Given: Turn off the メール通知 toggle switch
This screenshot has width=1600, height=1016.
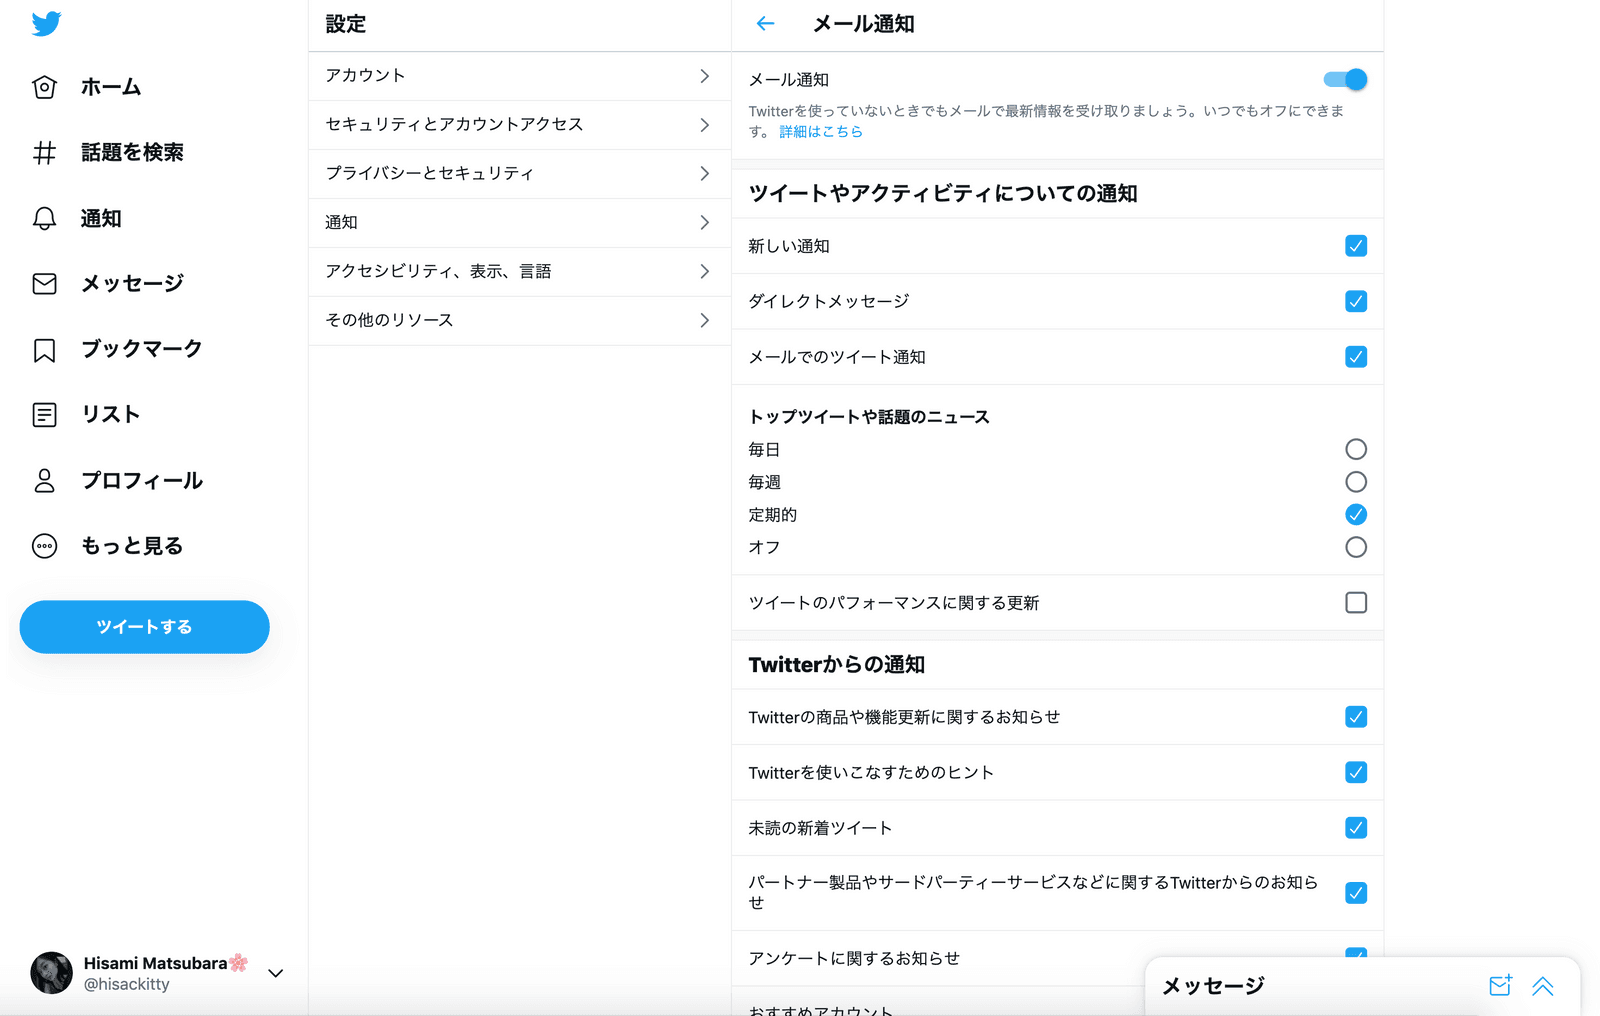Looking at the screenshot, I should (1345, 80).
